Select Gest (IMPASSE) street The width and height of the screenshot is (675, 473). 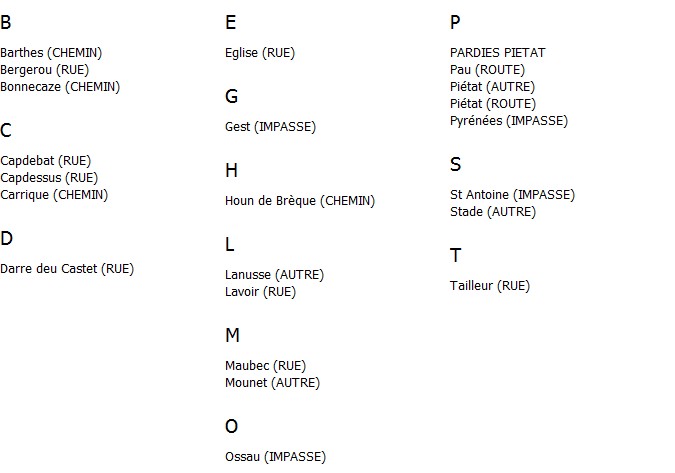pos(270,127)
